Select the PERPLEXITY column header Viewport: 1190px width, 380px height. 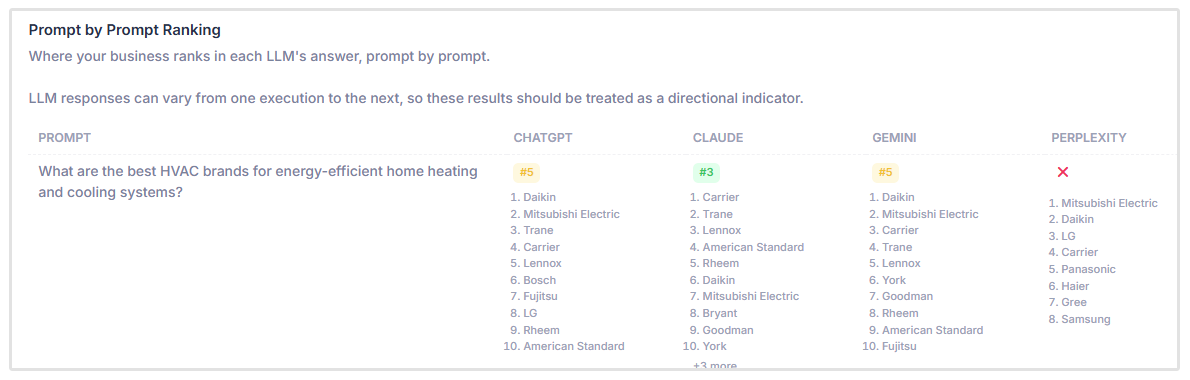pos(1088,138)
